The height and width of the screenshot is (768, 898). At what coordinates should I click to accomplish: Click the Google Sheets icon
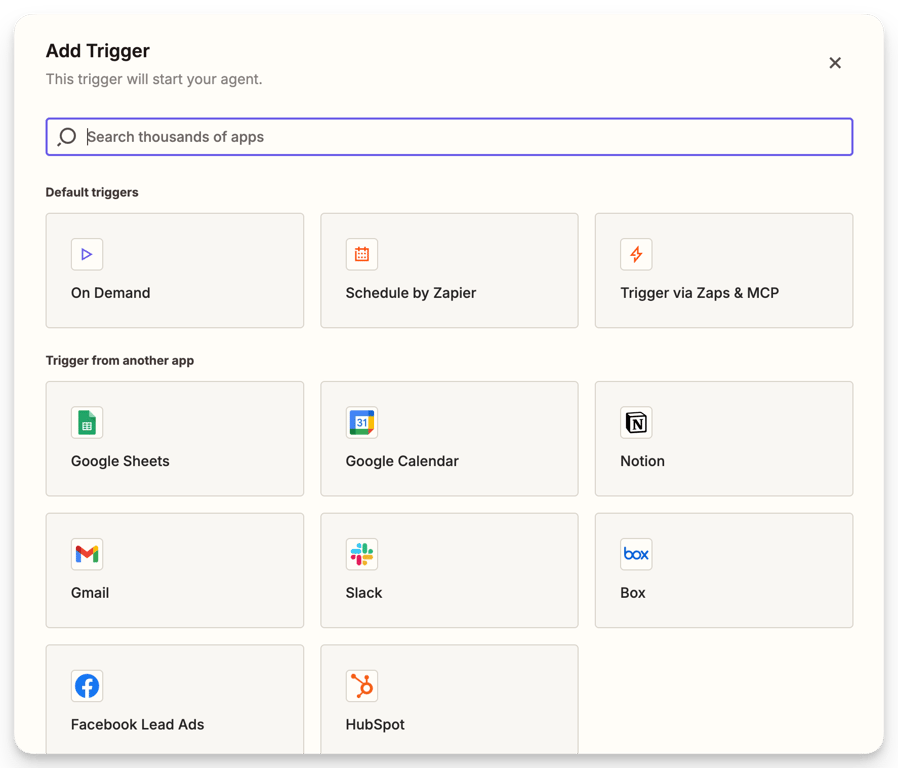pos(87,423)
